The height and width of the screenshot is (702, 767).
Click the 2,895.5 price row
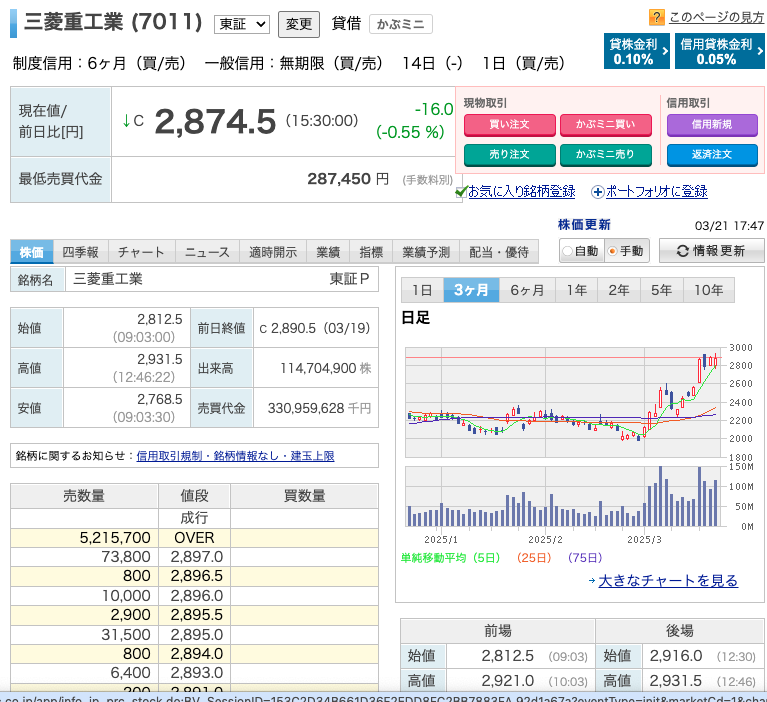click(194, 615)
